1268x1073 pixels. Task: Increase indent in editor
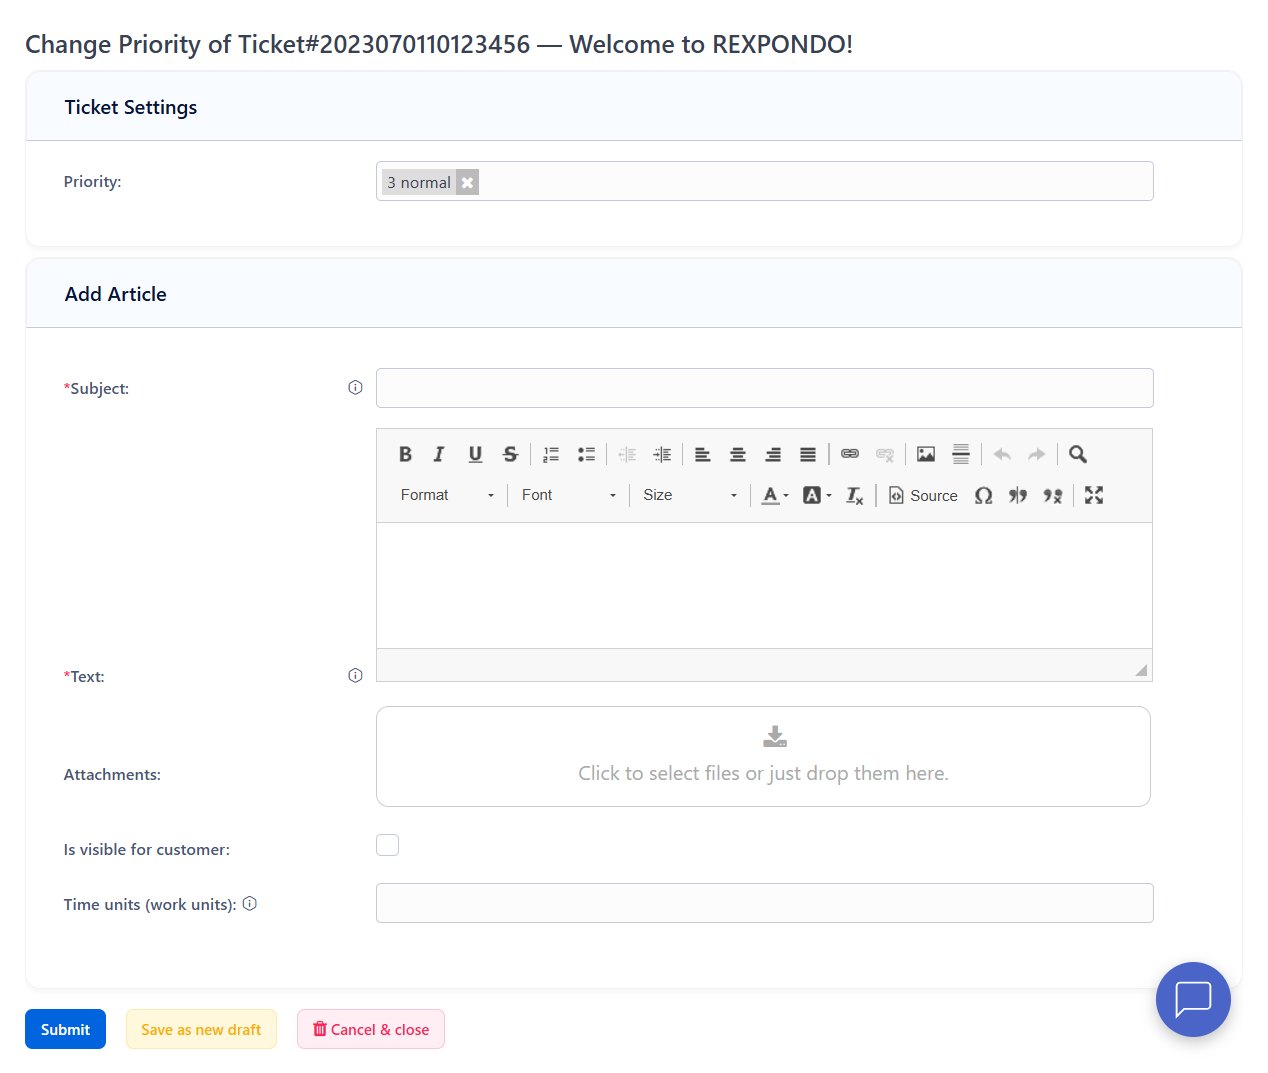pyautogui.click(x=662, y=454)
